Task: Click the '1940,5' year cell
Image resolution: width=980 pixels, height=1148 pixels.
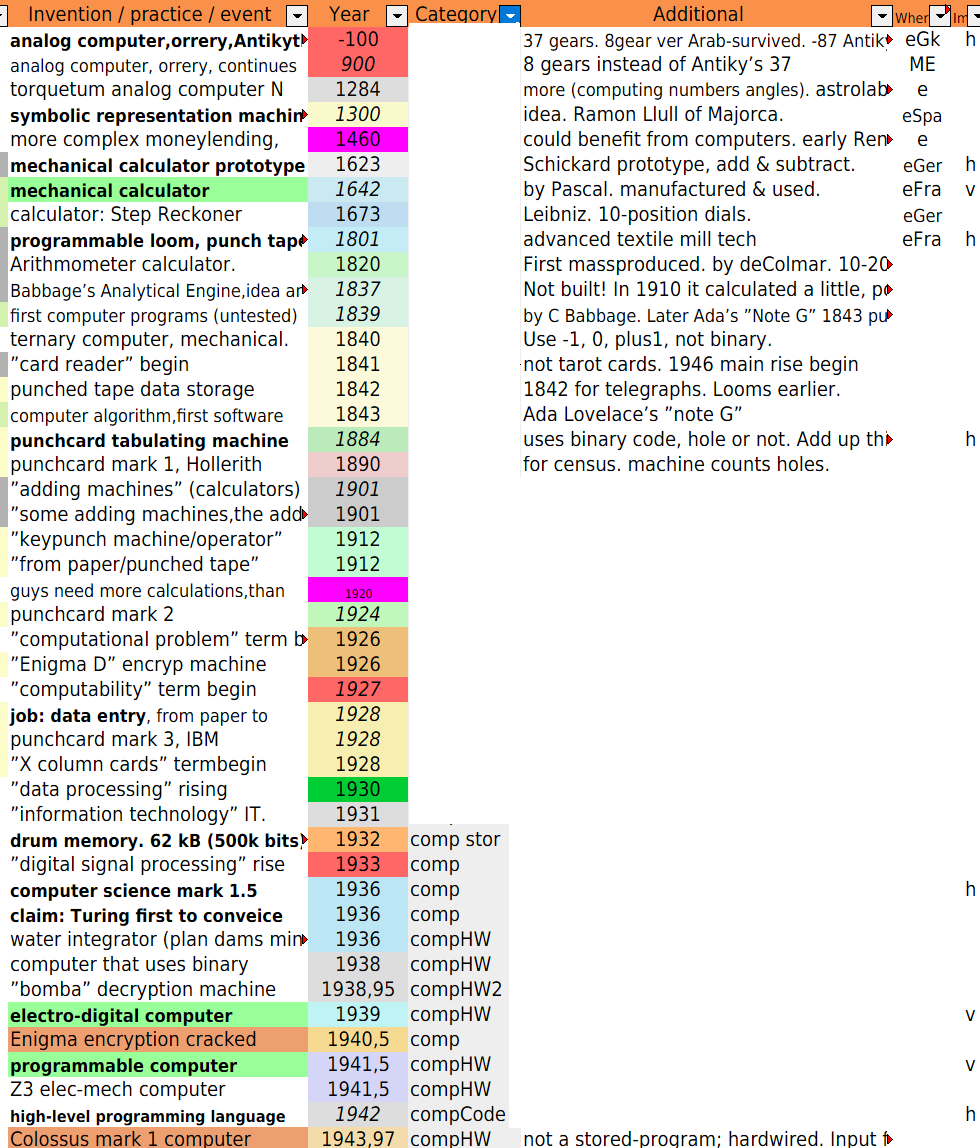Action: coord(358,1039)
